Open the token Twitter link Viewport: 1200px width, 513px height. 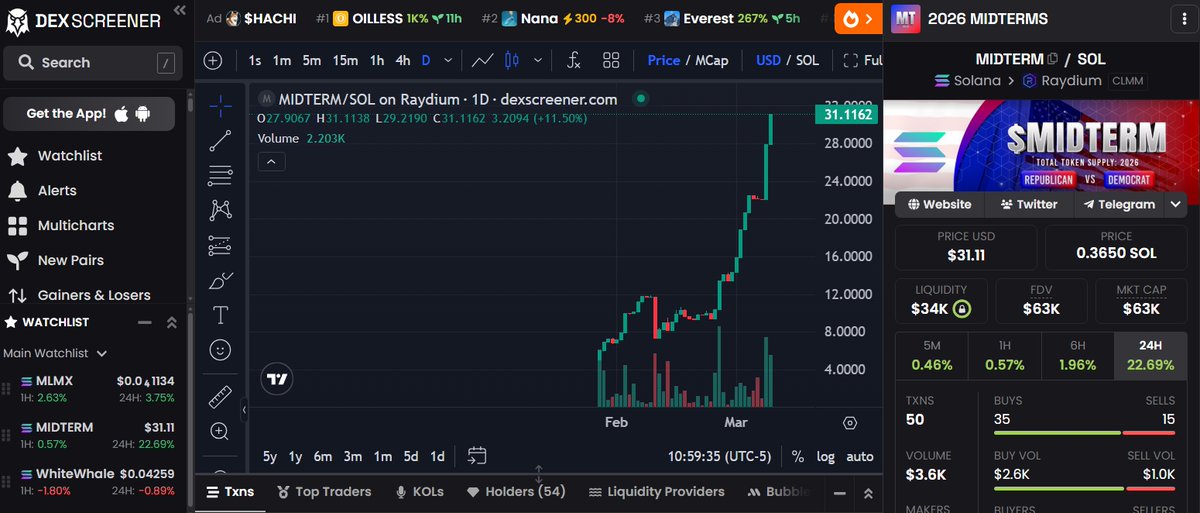point(1028,204)
